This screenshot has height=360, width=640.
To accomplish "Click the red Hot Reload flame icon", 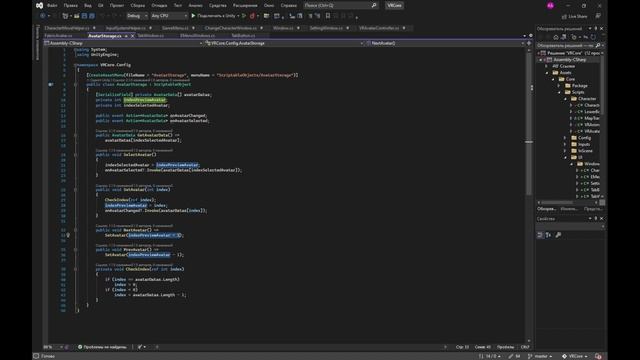I will click(252, 16).
